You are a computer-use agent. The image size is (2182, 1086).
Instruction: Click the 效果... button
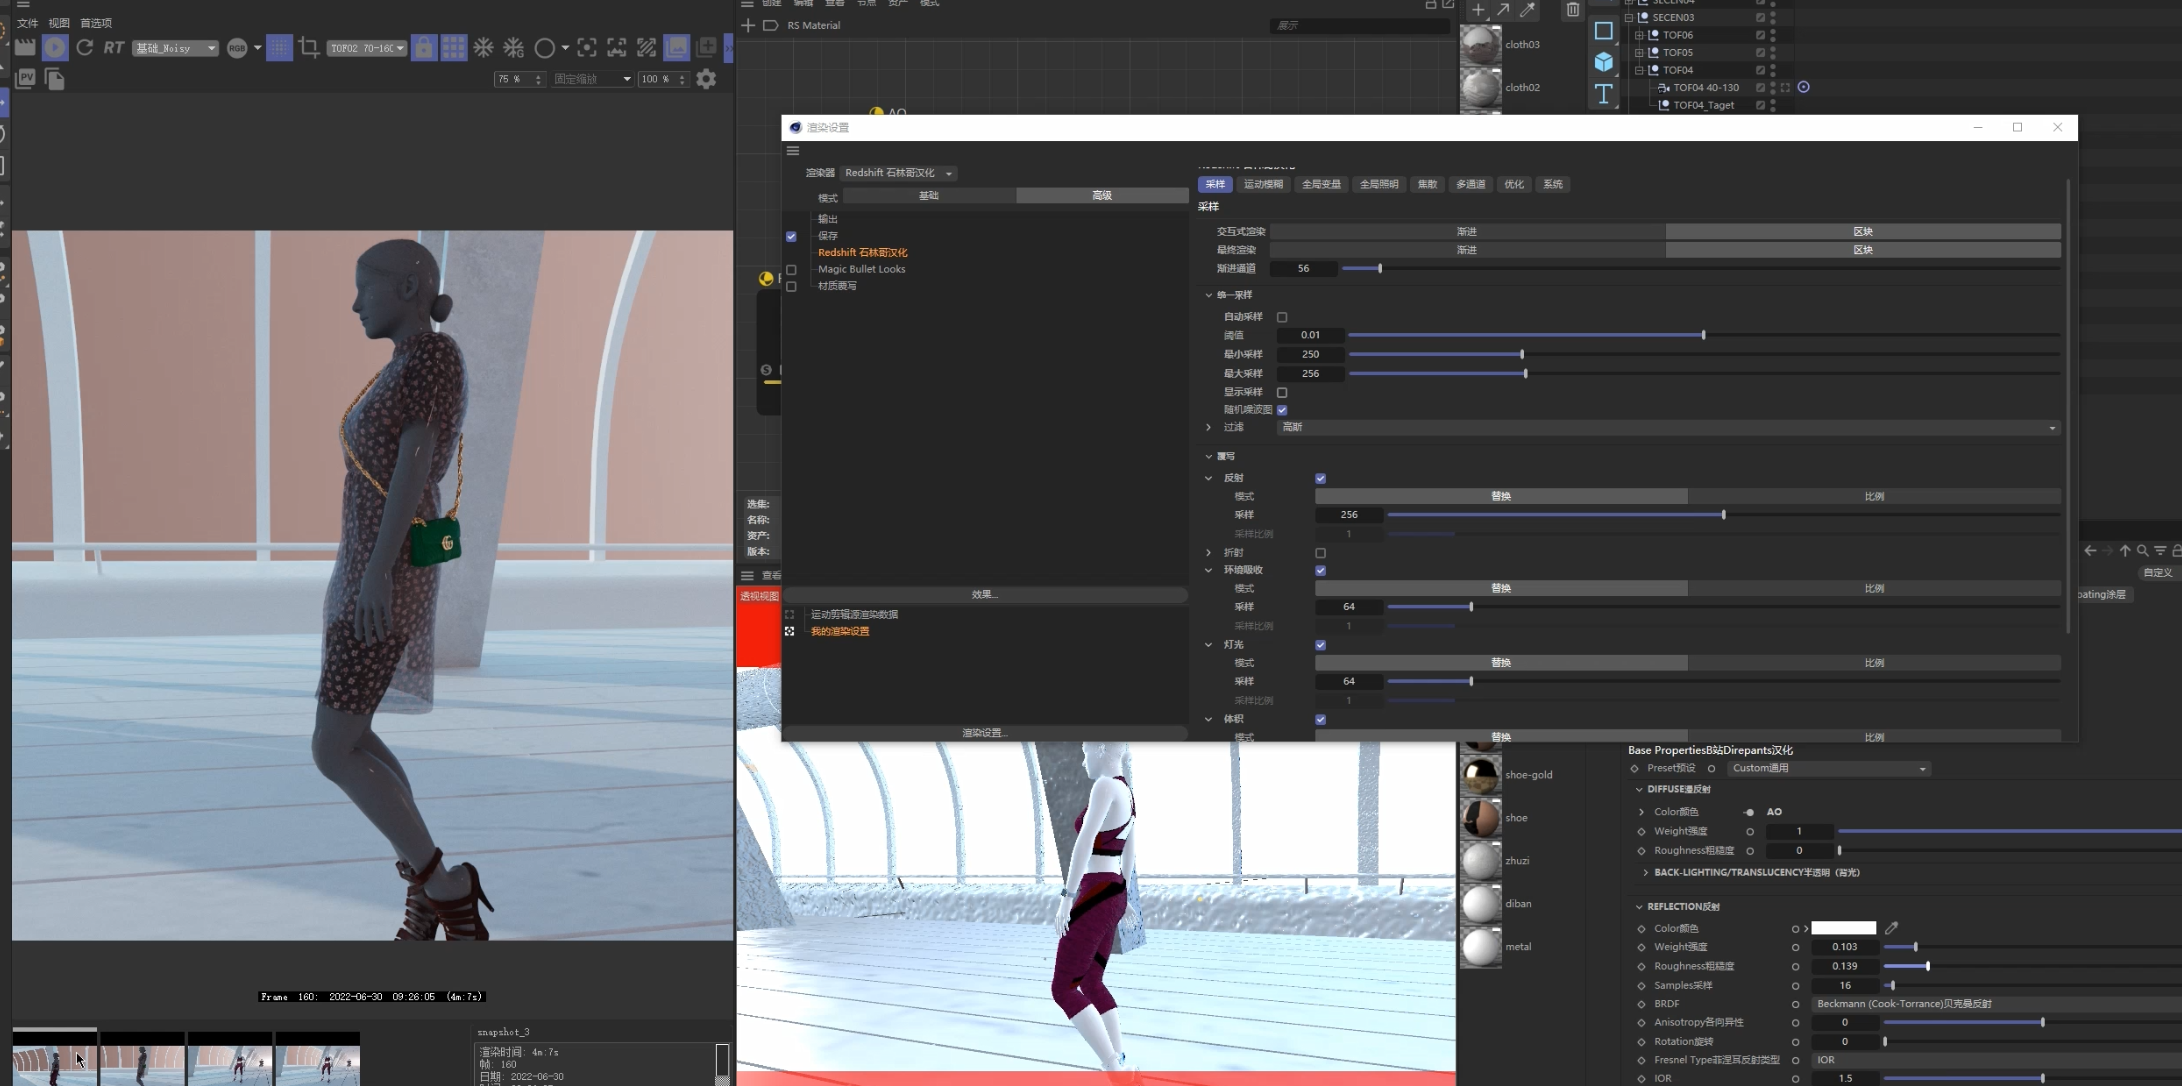tap(984, 594)
